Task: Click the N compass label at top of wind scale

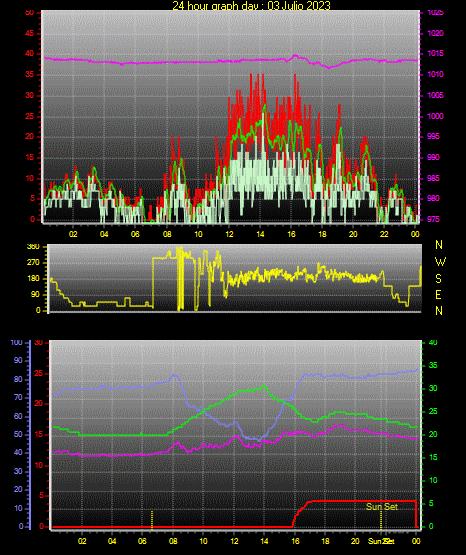Action: [439, 245]
